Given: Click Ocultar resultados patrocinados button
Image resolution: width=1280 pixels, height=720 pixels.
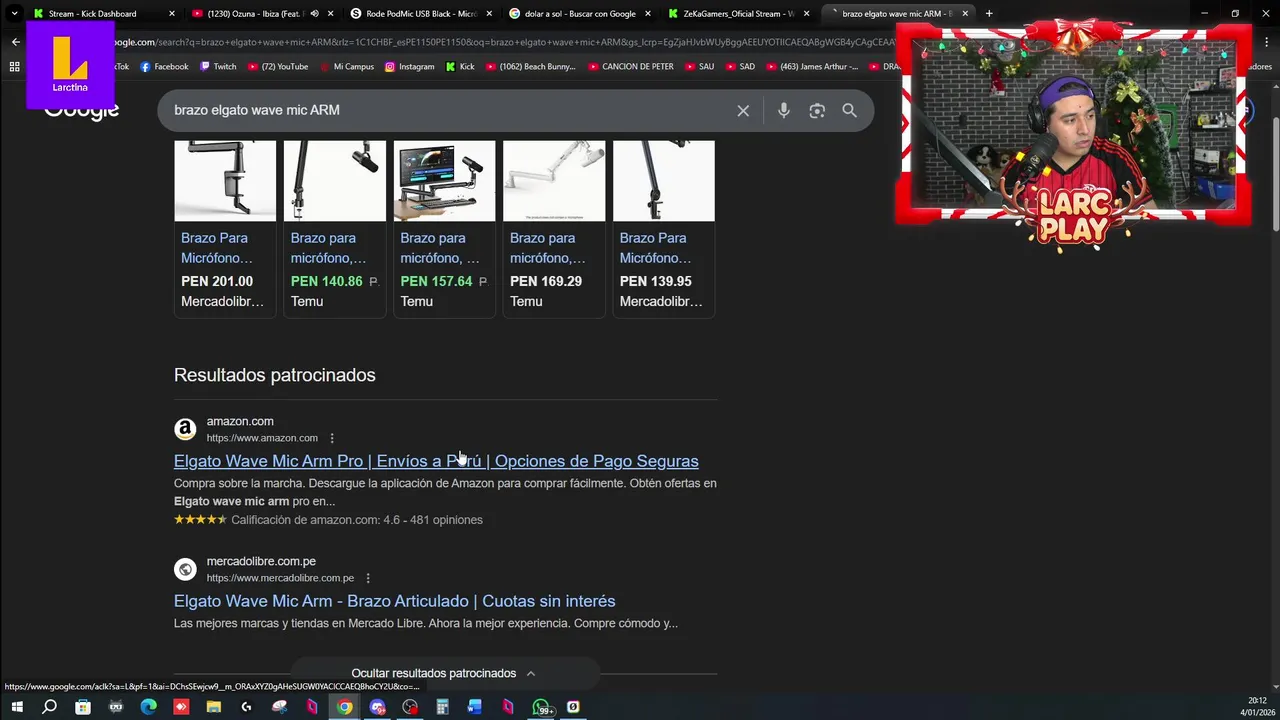Looking at the screenshot, I should [x=444, y=674].
